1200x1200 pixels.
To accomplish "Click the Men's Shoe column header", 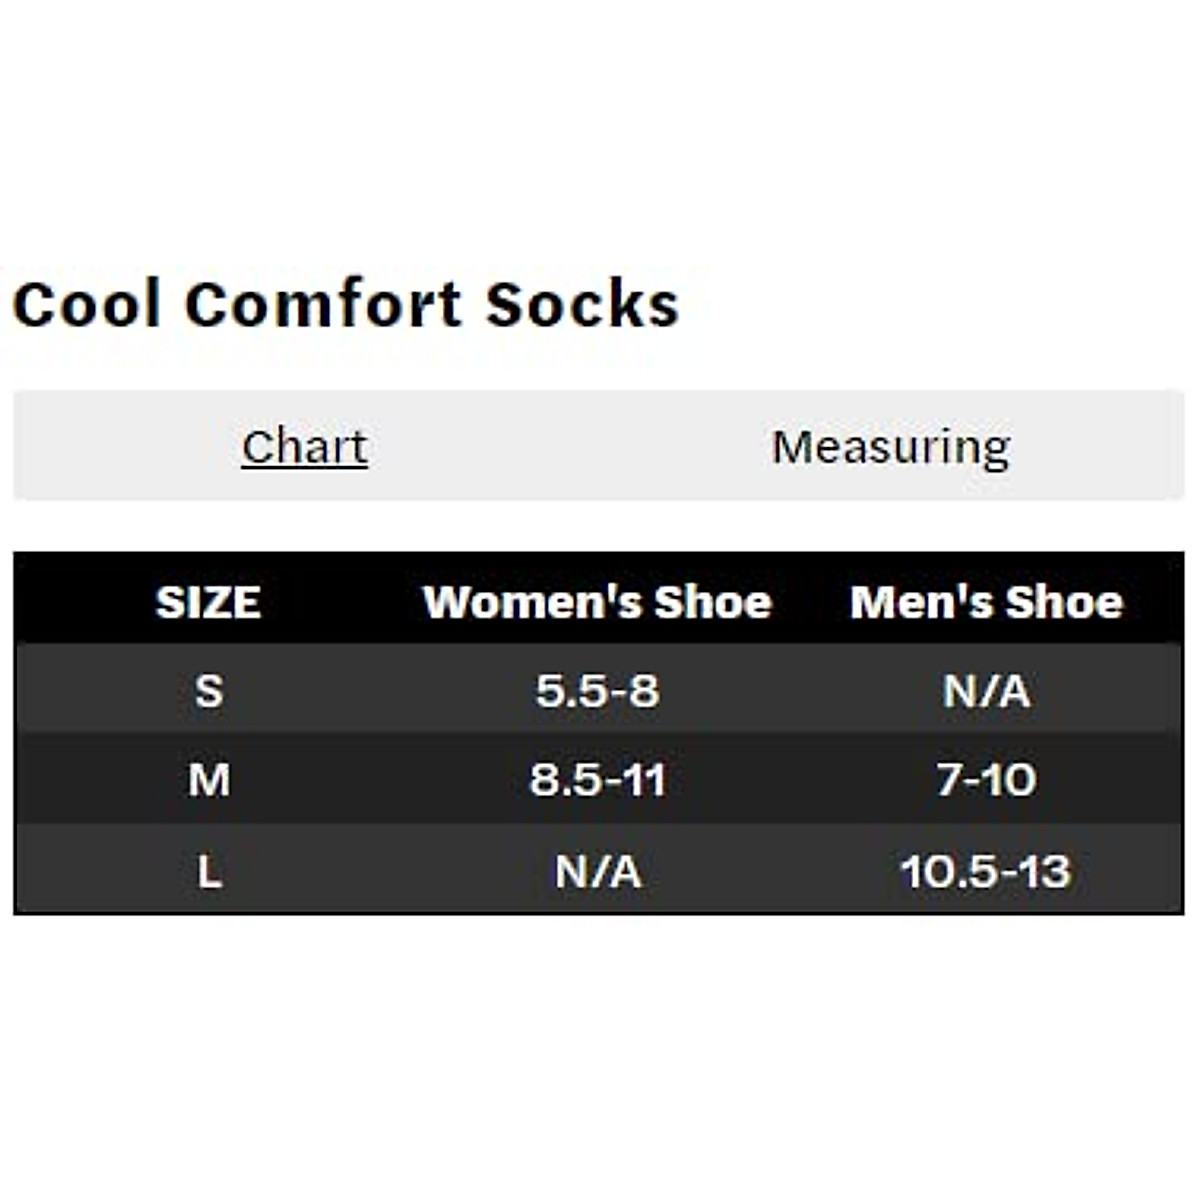I will 986,602.
